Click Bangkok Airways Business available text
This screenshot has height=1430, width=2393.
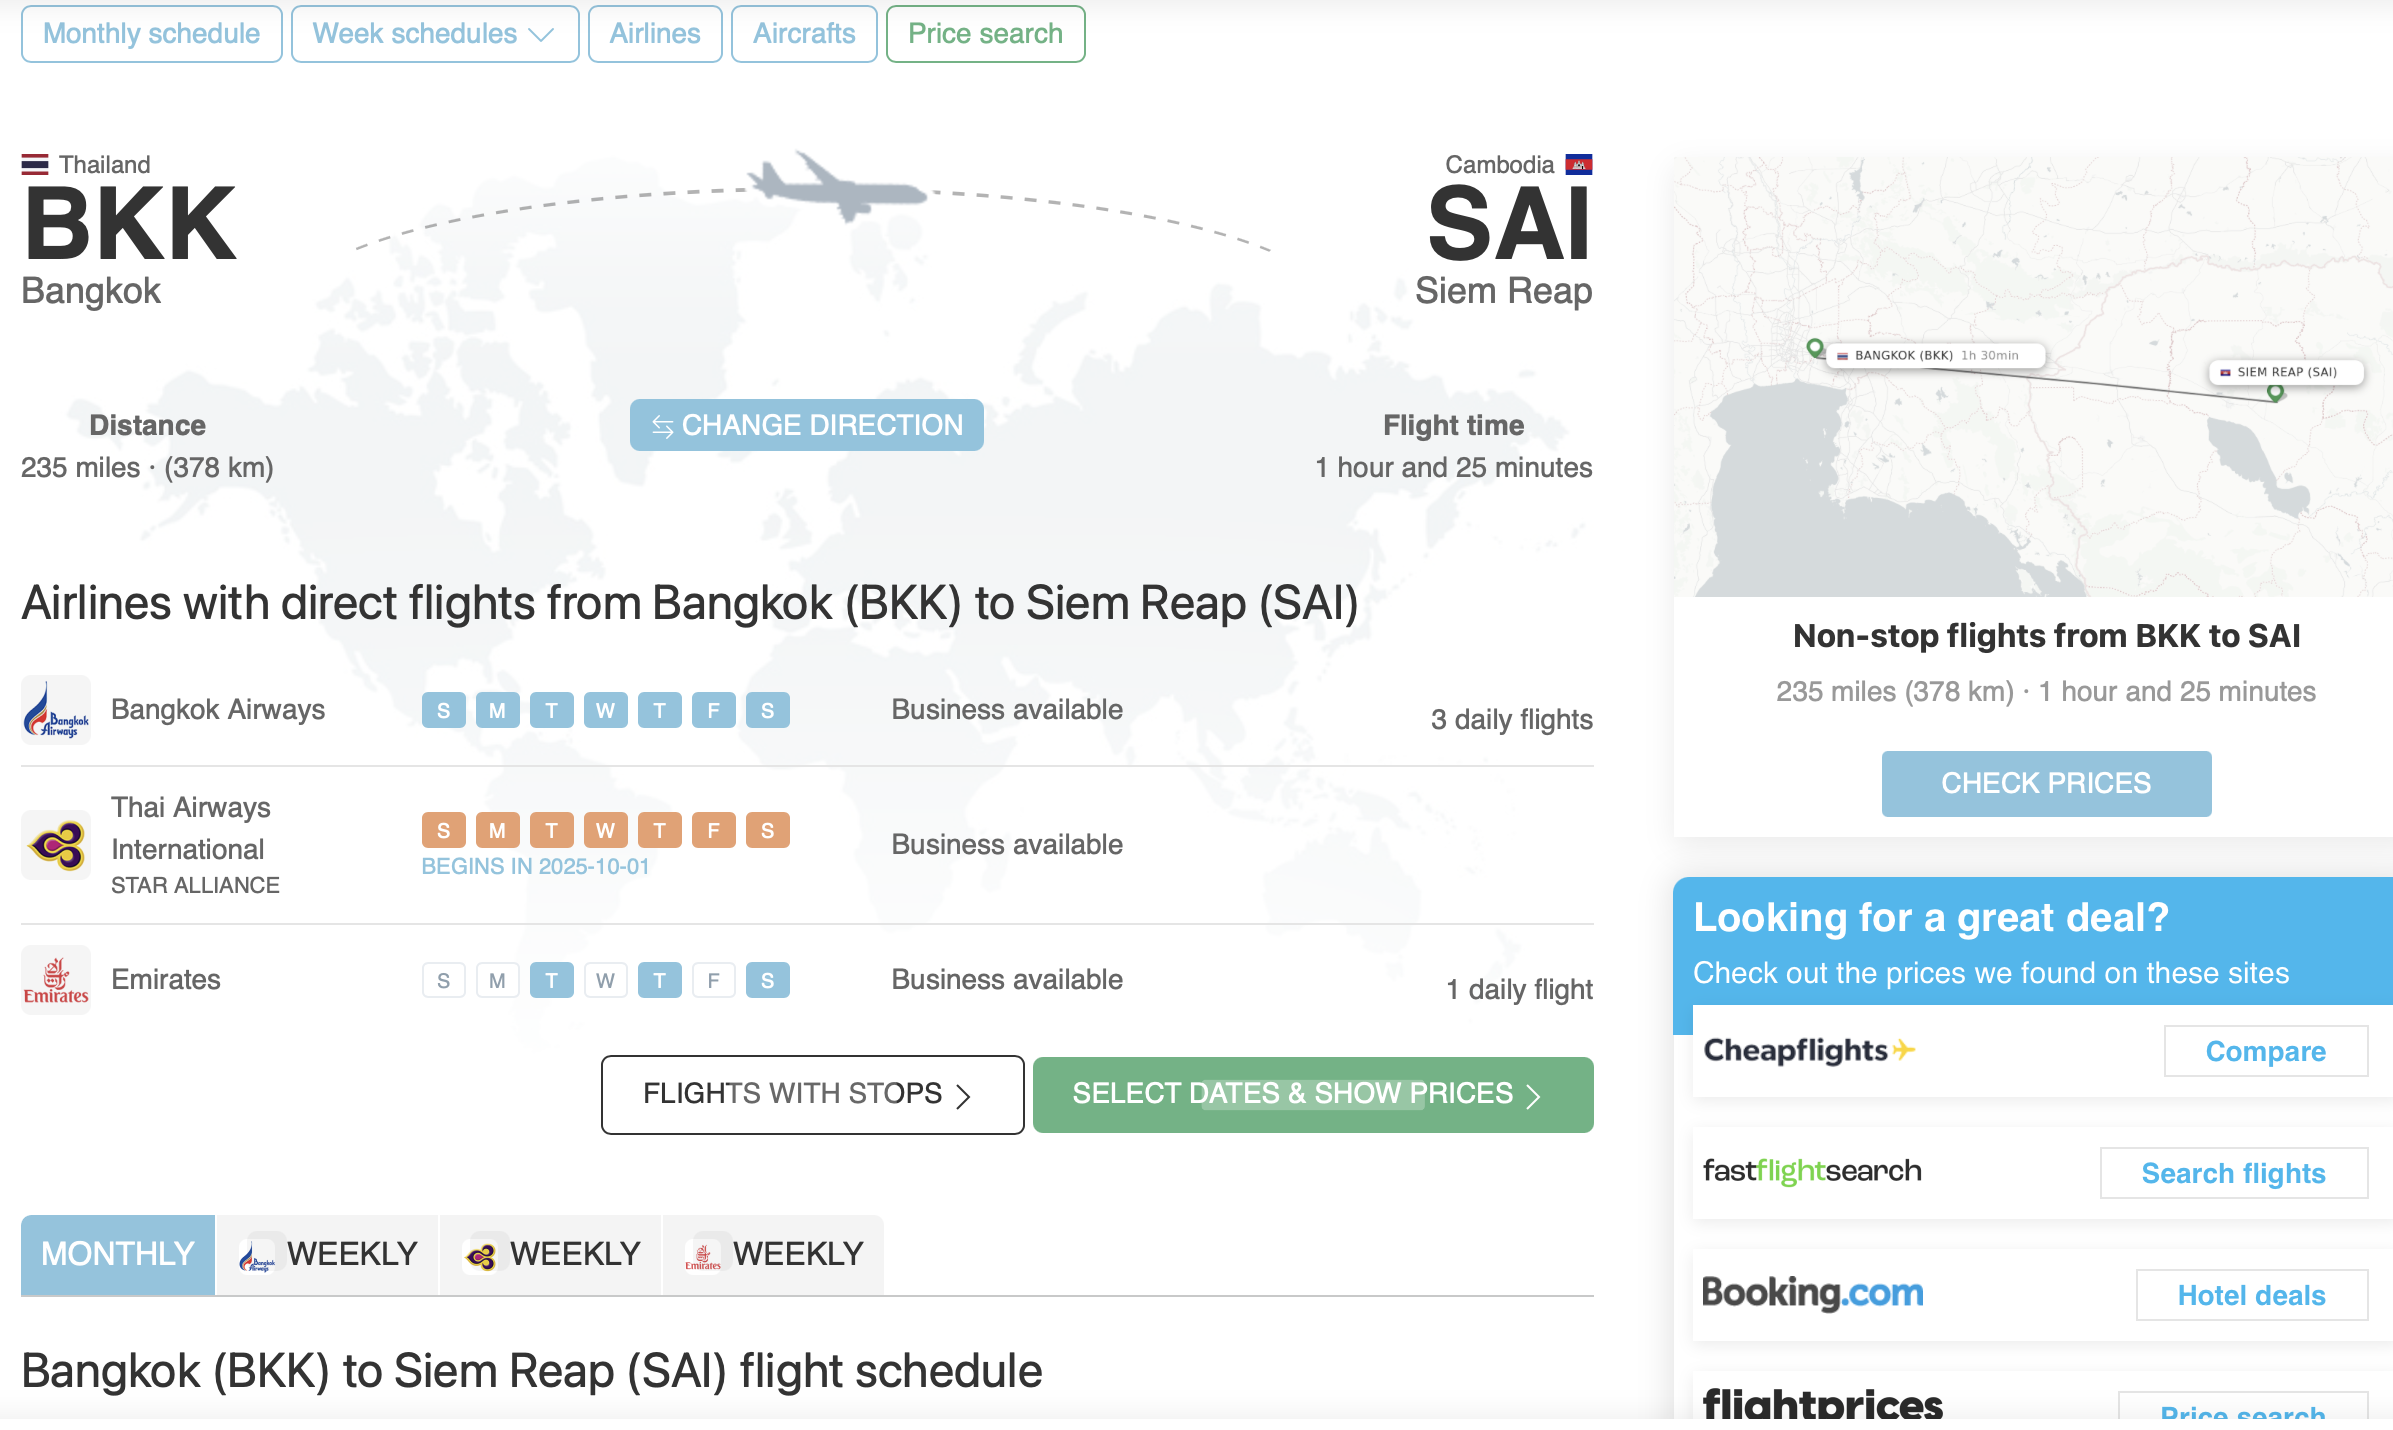tap(1007, 710)
